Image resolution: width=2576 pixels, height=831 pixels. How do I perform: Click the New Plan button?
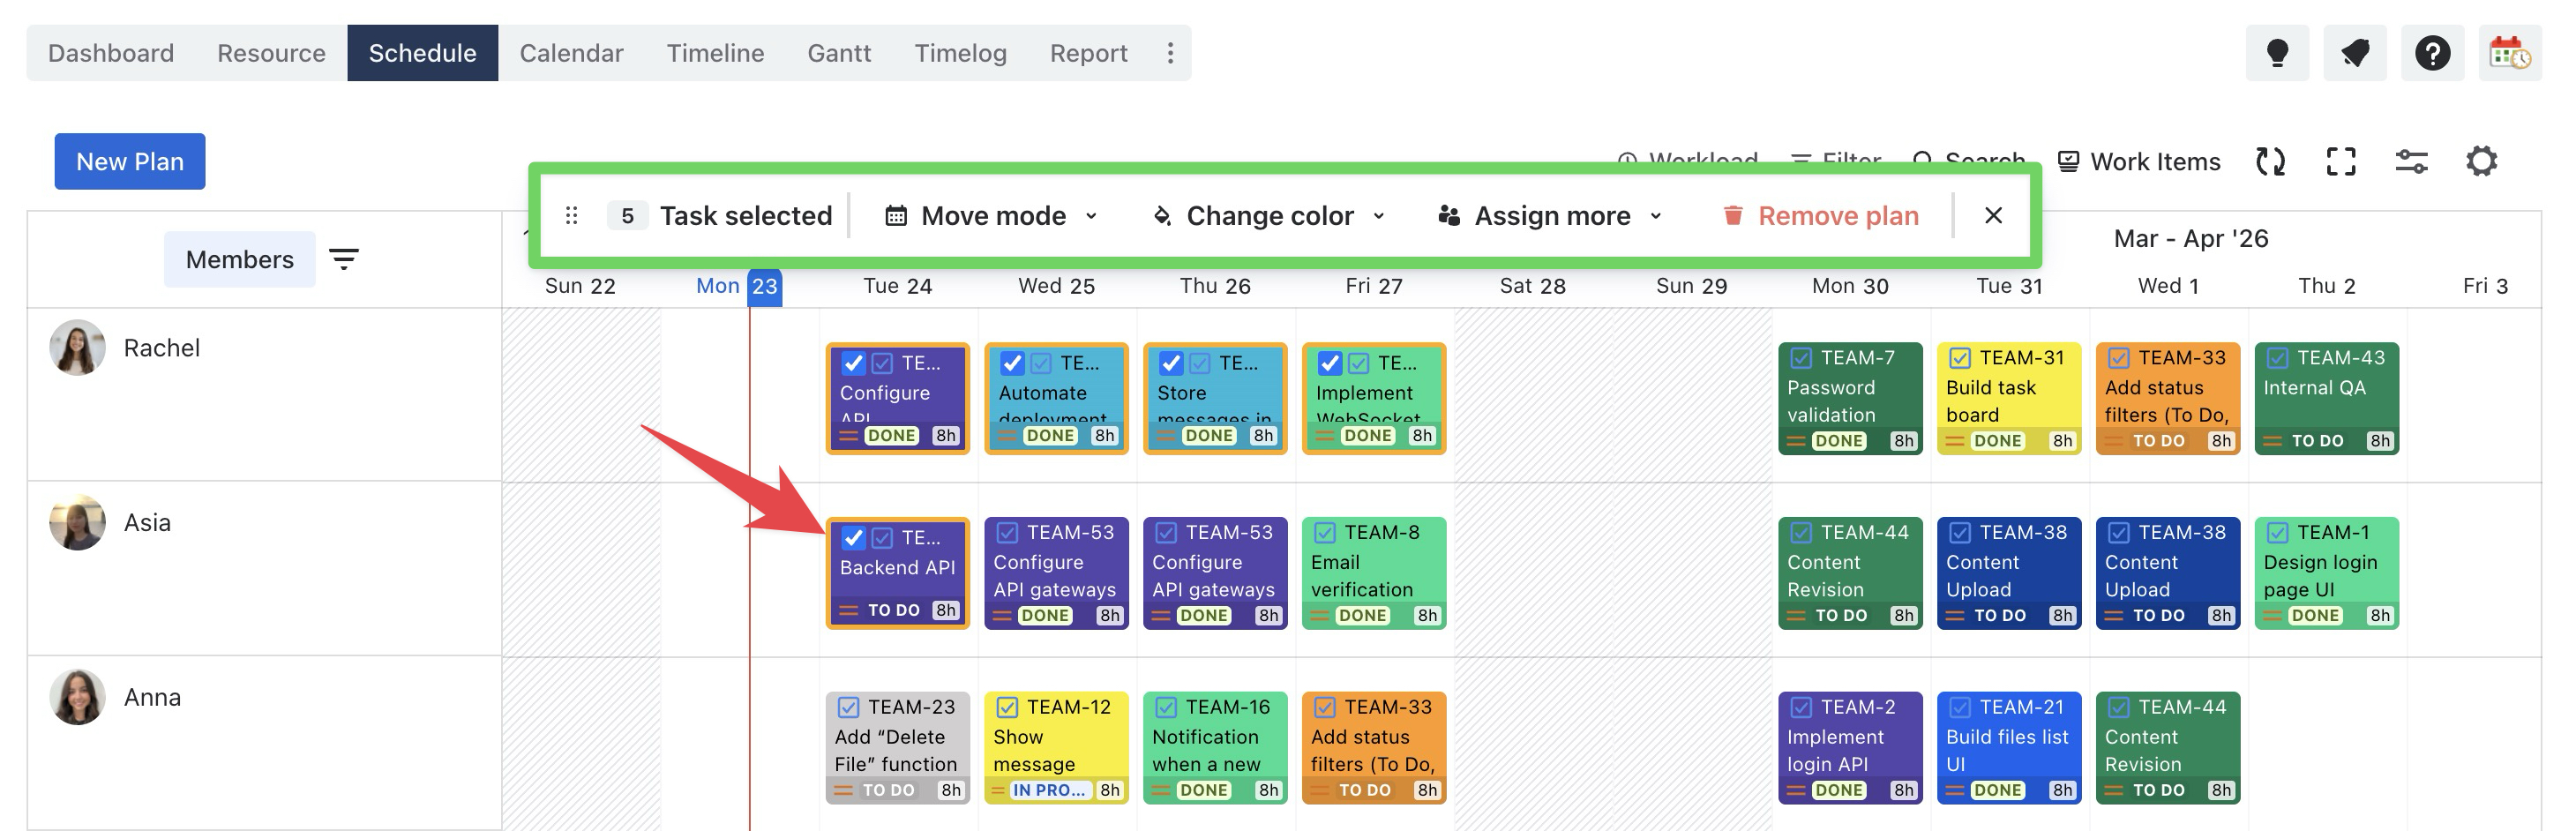click(130, 162)
